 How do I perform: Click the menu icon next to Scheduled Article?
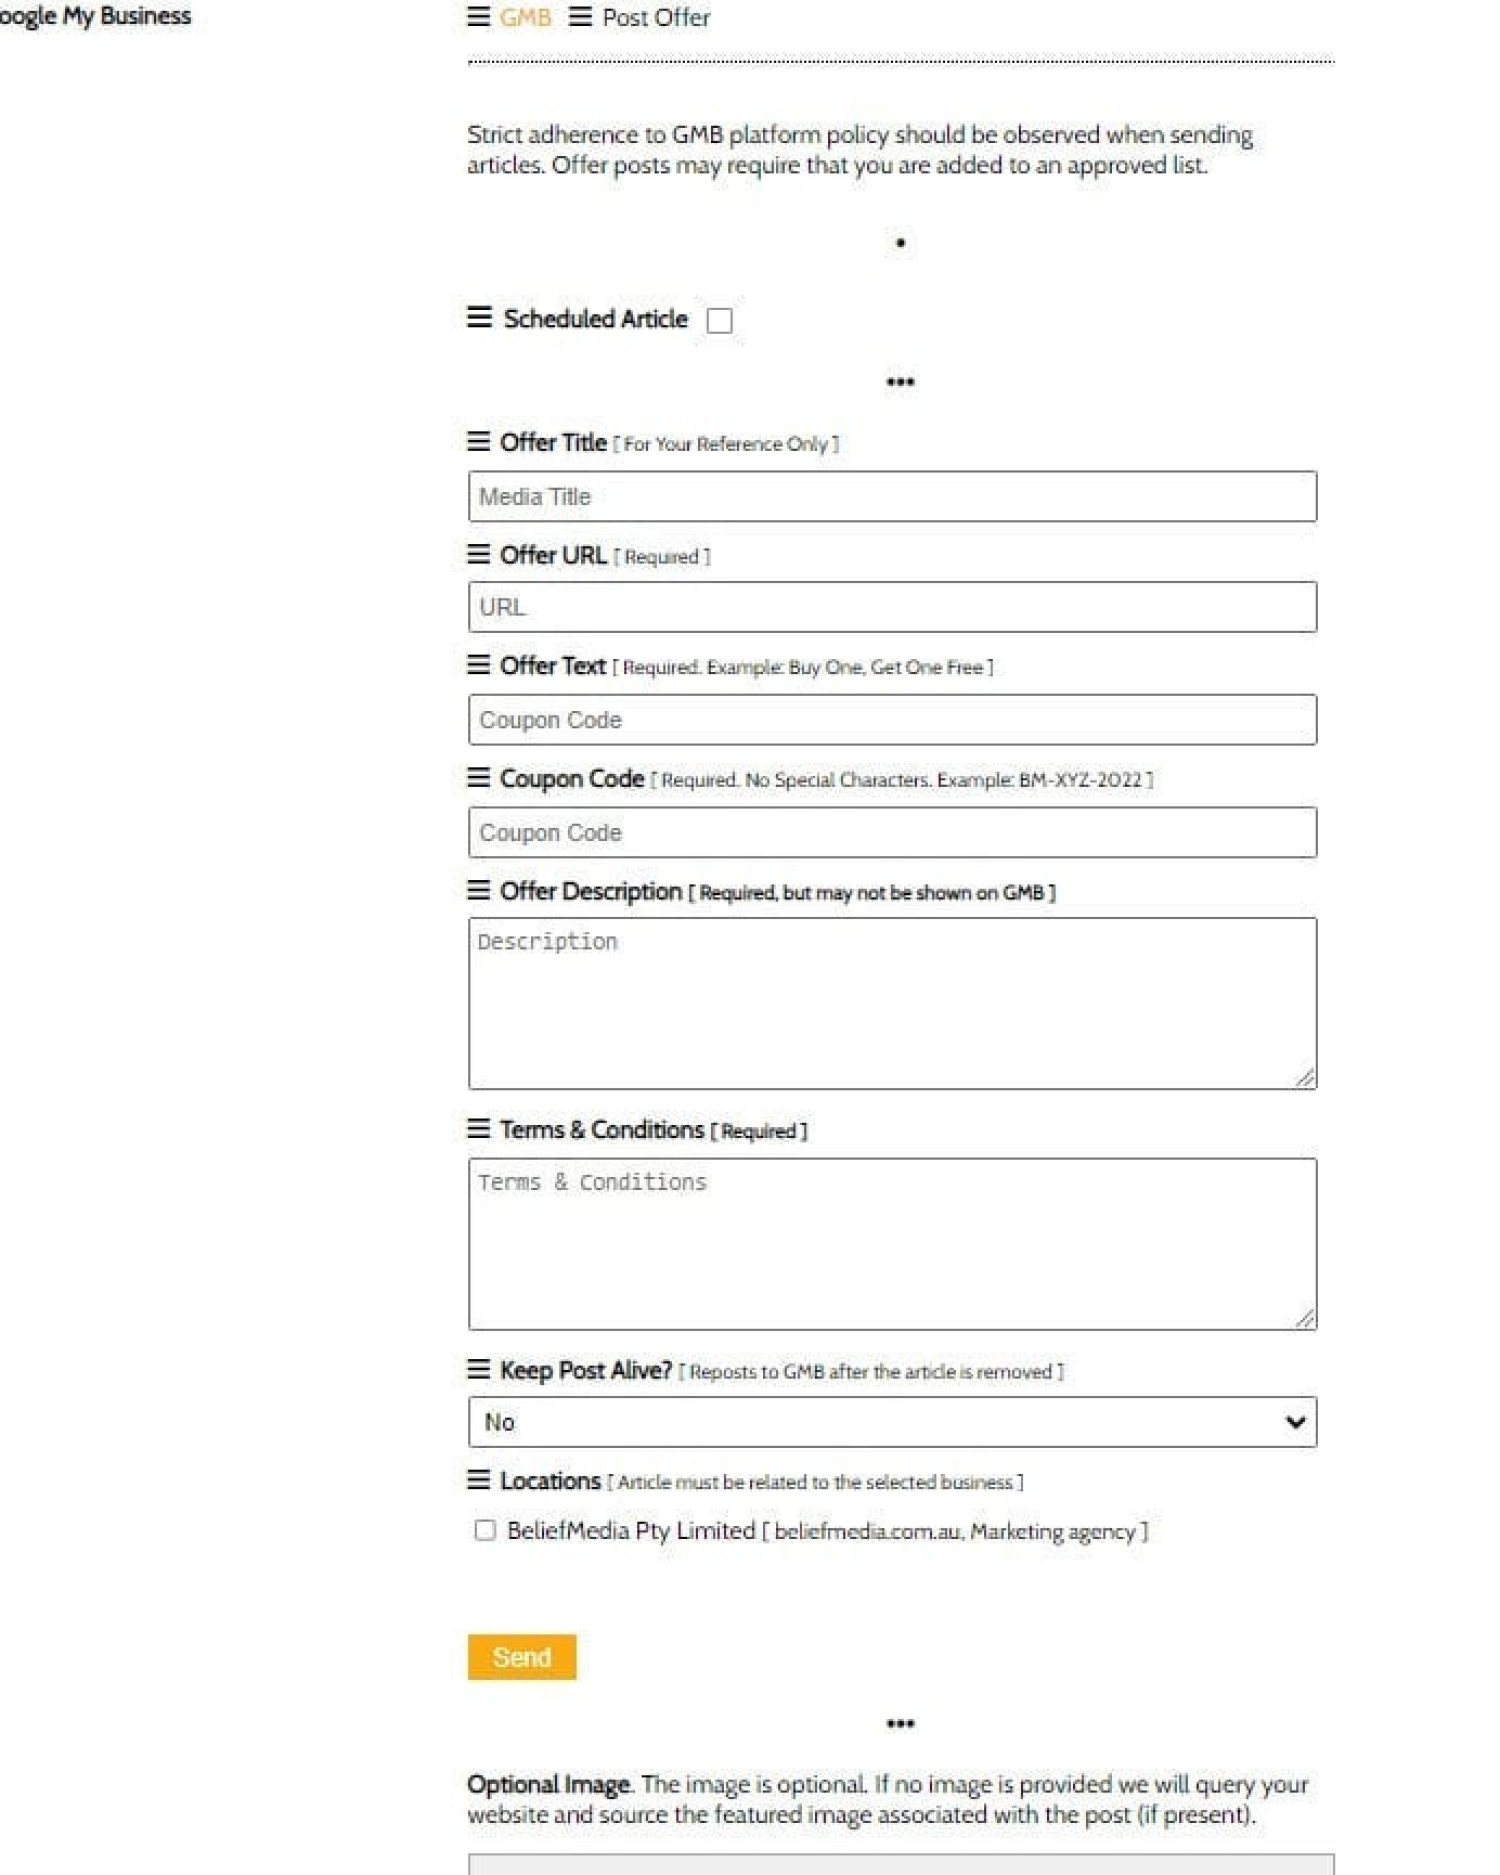(479, 317)
